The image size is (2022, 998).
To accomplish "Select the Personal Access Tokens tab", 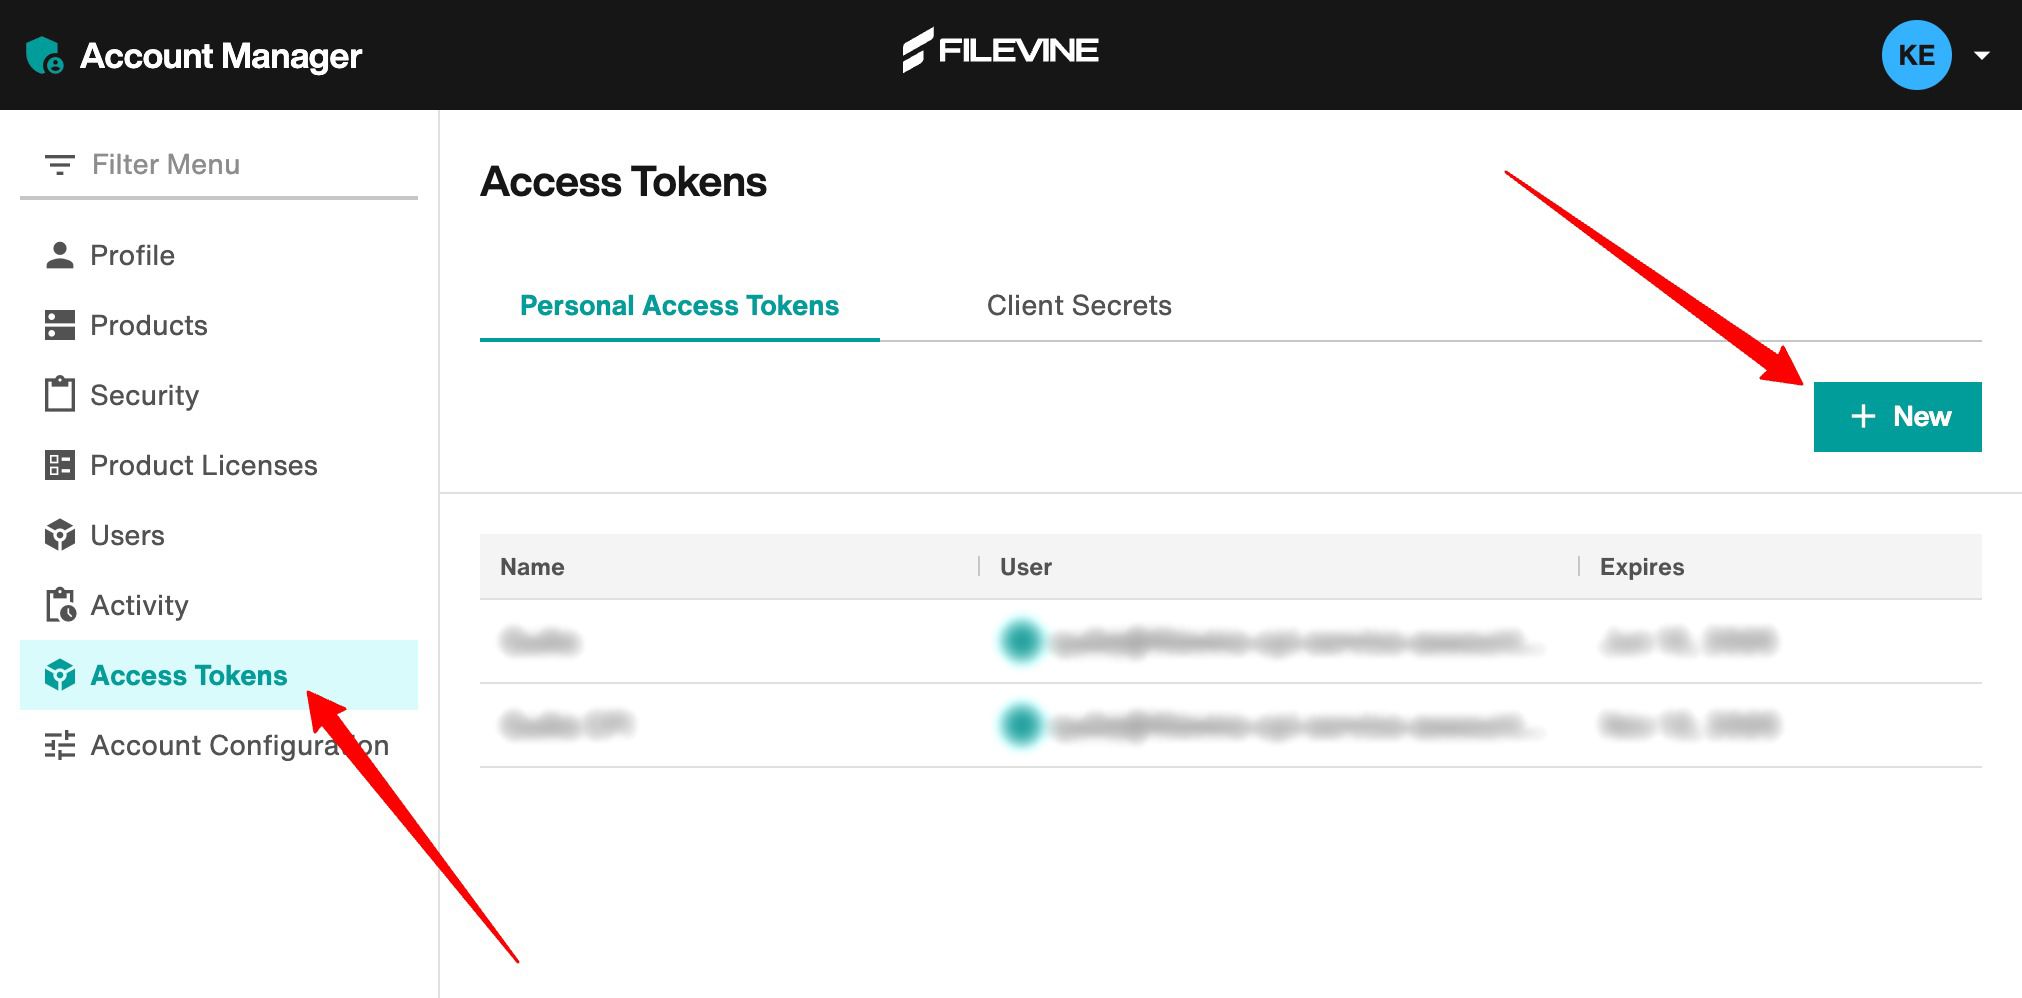I will (680, 305).
